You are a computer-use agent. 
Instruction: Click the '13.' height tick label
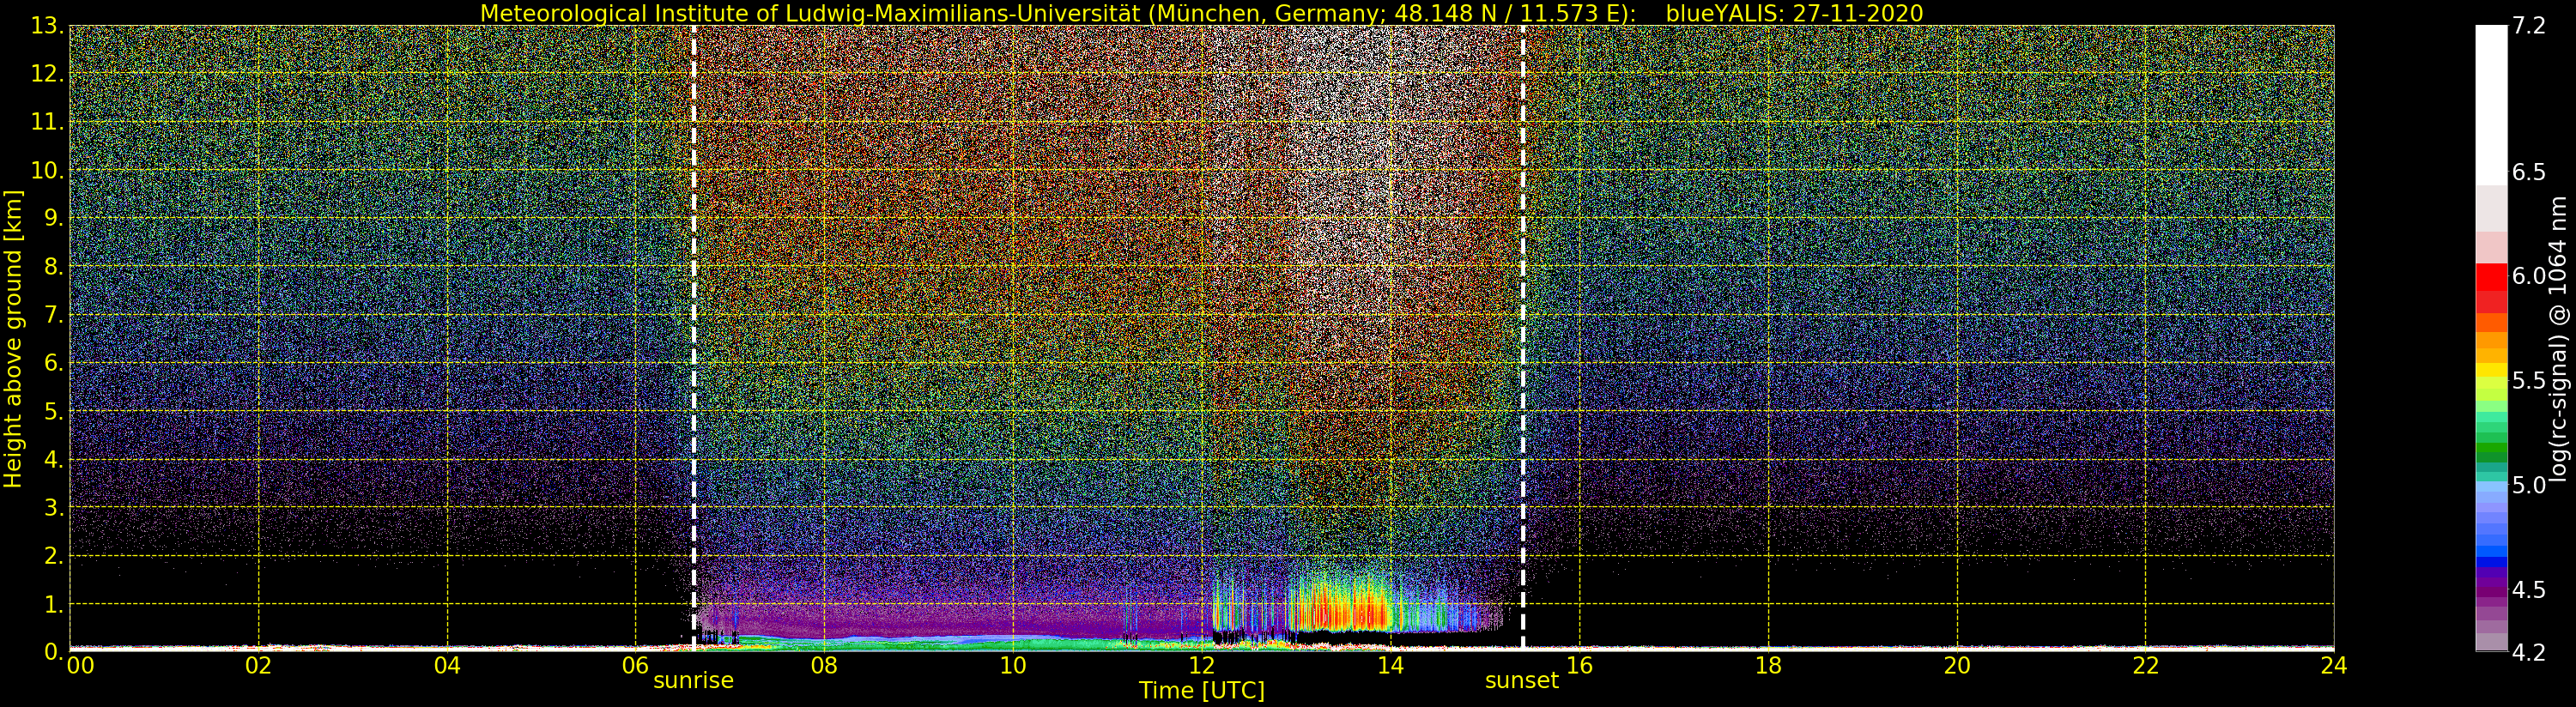[x=48, y=26]
